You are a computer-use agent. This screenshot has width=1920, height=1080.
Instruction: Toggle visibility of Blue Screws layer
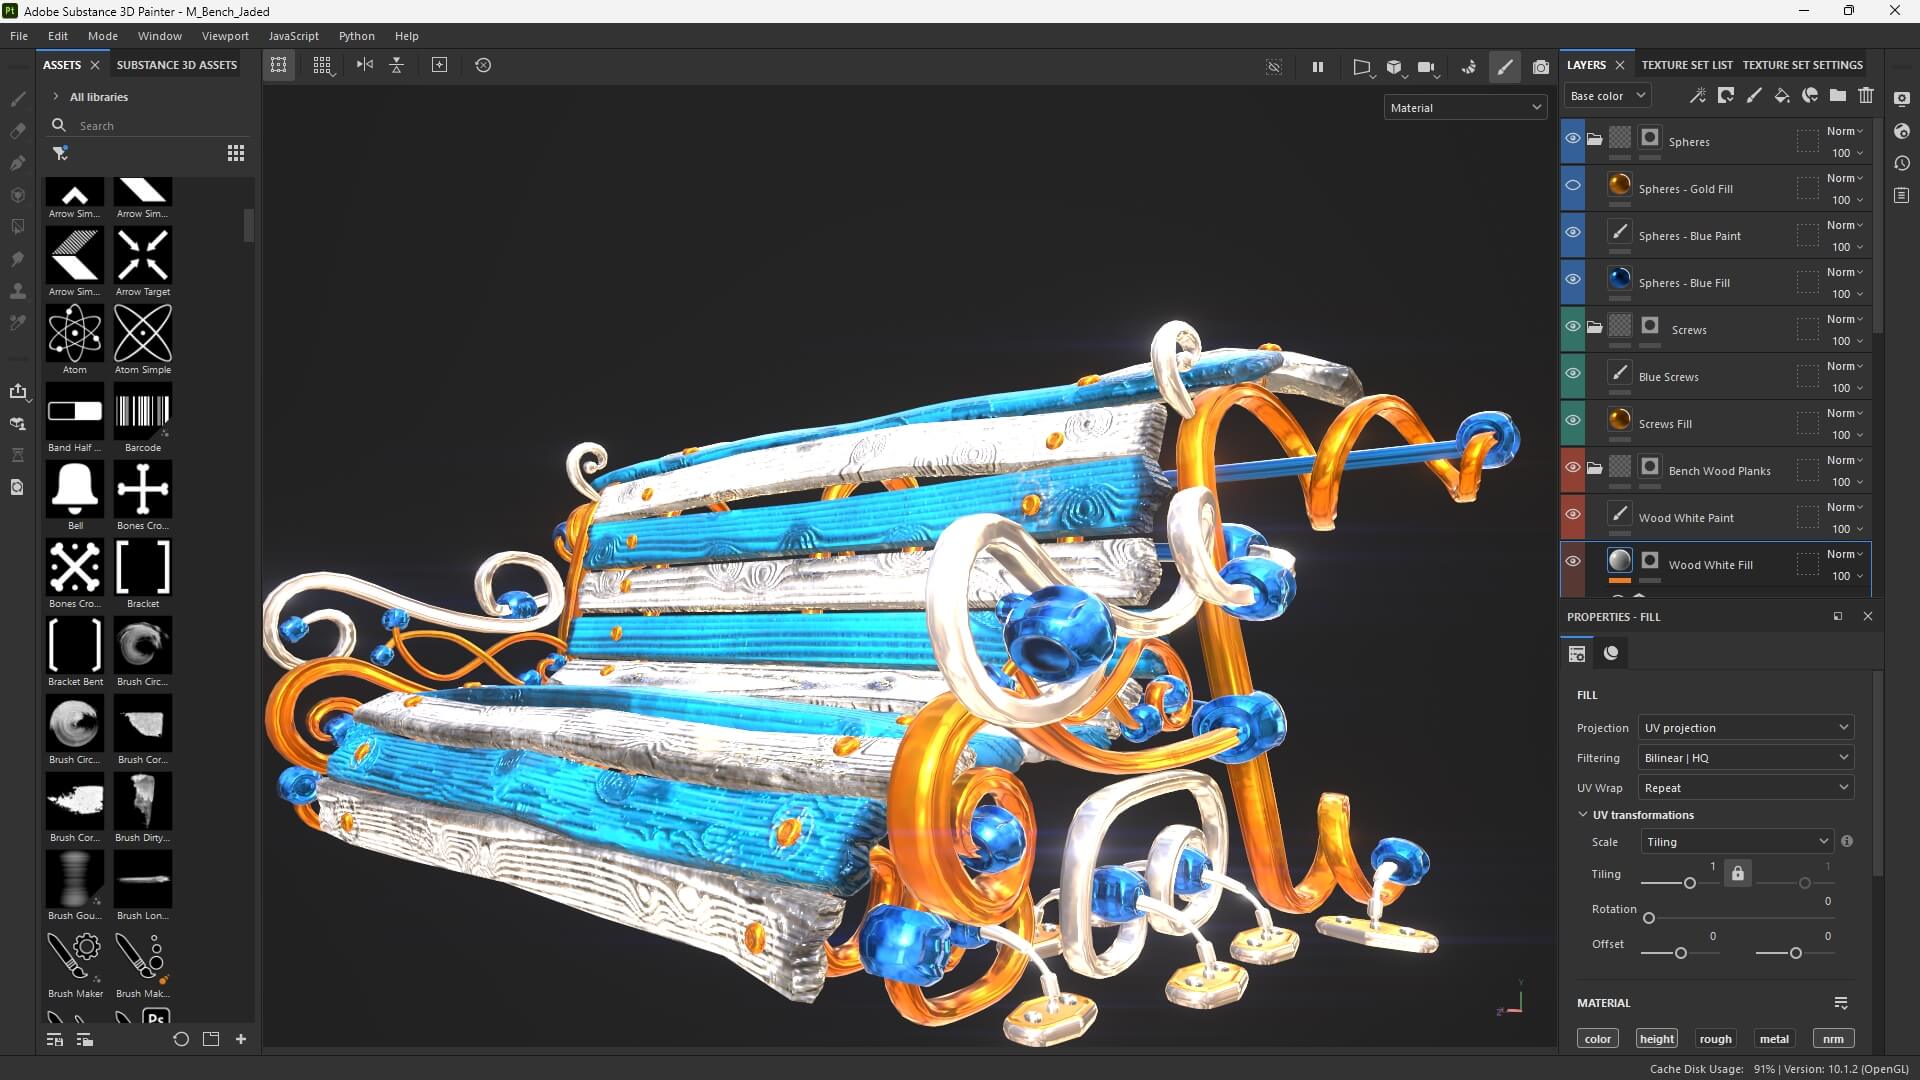point(1573,374)
